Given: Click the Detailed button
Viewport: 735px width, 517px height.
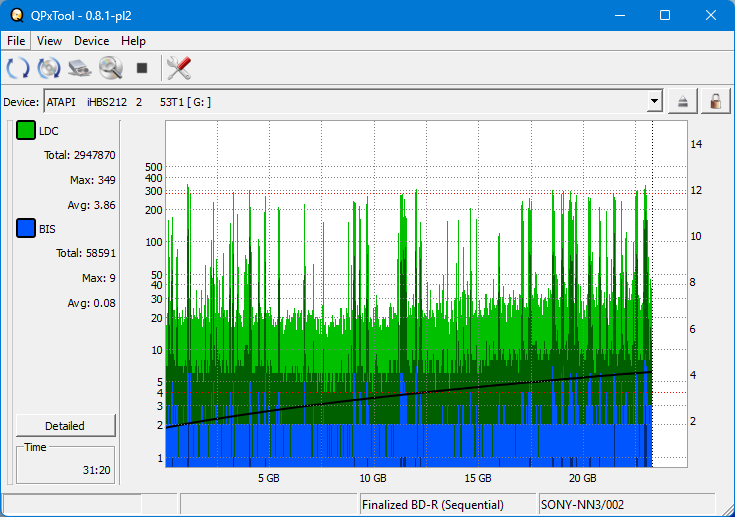Looking at the screenshot, I should point(65,426).
